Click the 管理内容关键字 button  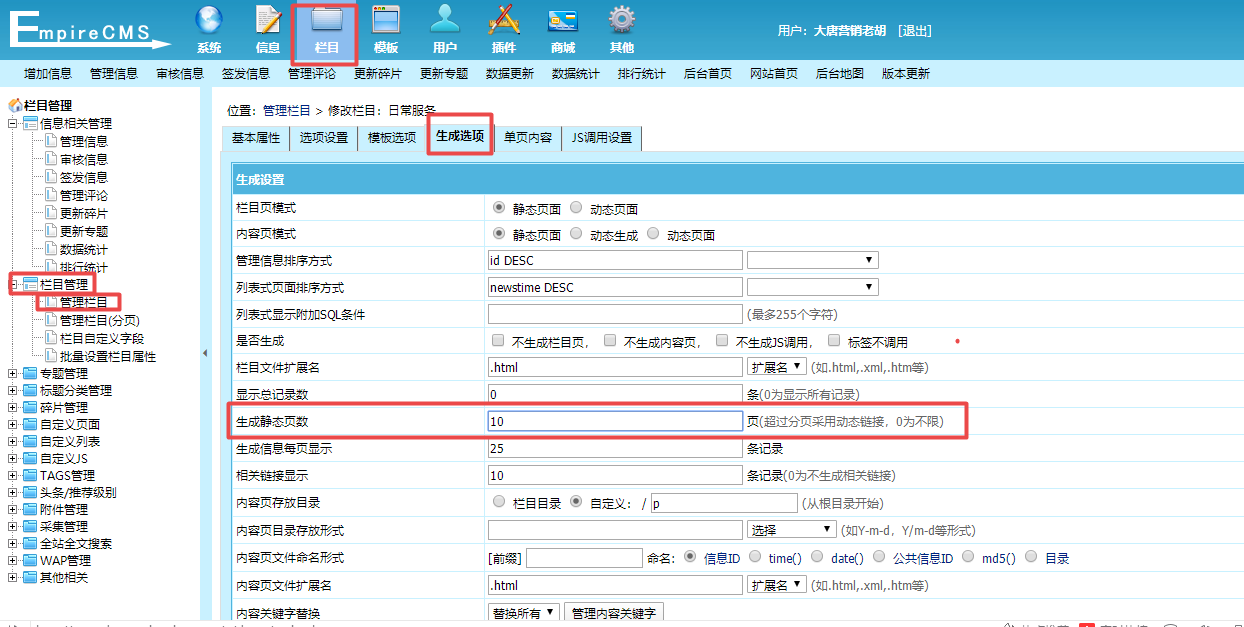[613, 613]
